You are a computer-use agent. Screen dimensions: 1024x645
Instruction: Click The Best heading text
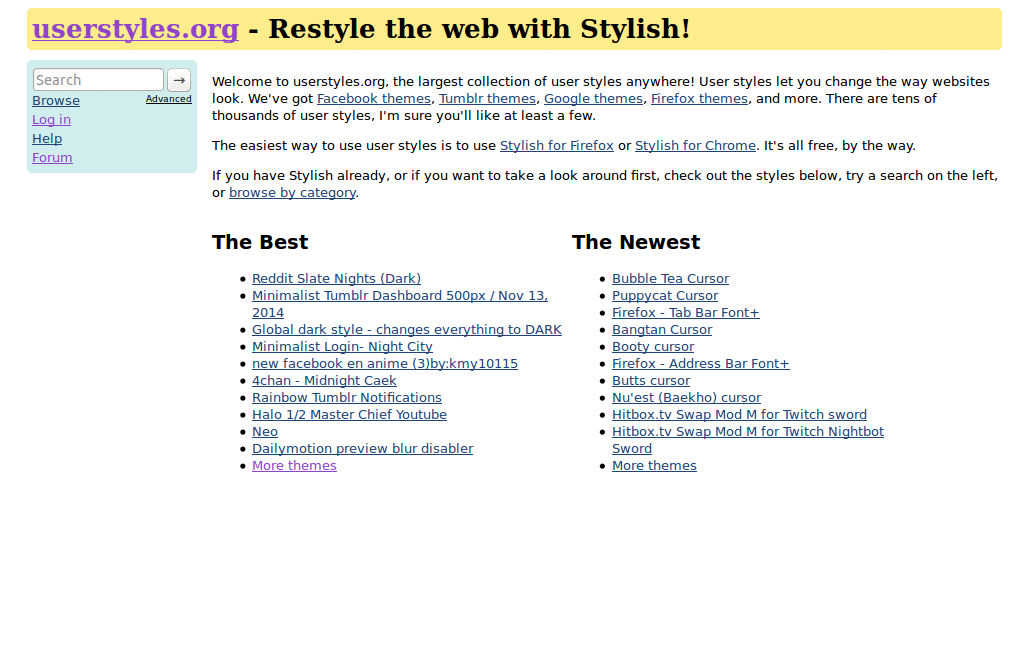260,242
